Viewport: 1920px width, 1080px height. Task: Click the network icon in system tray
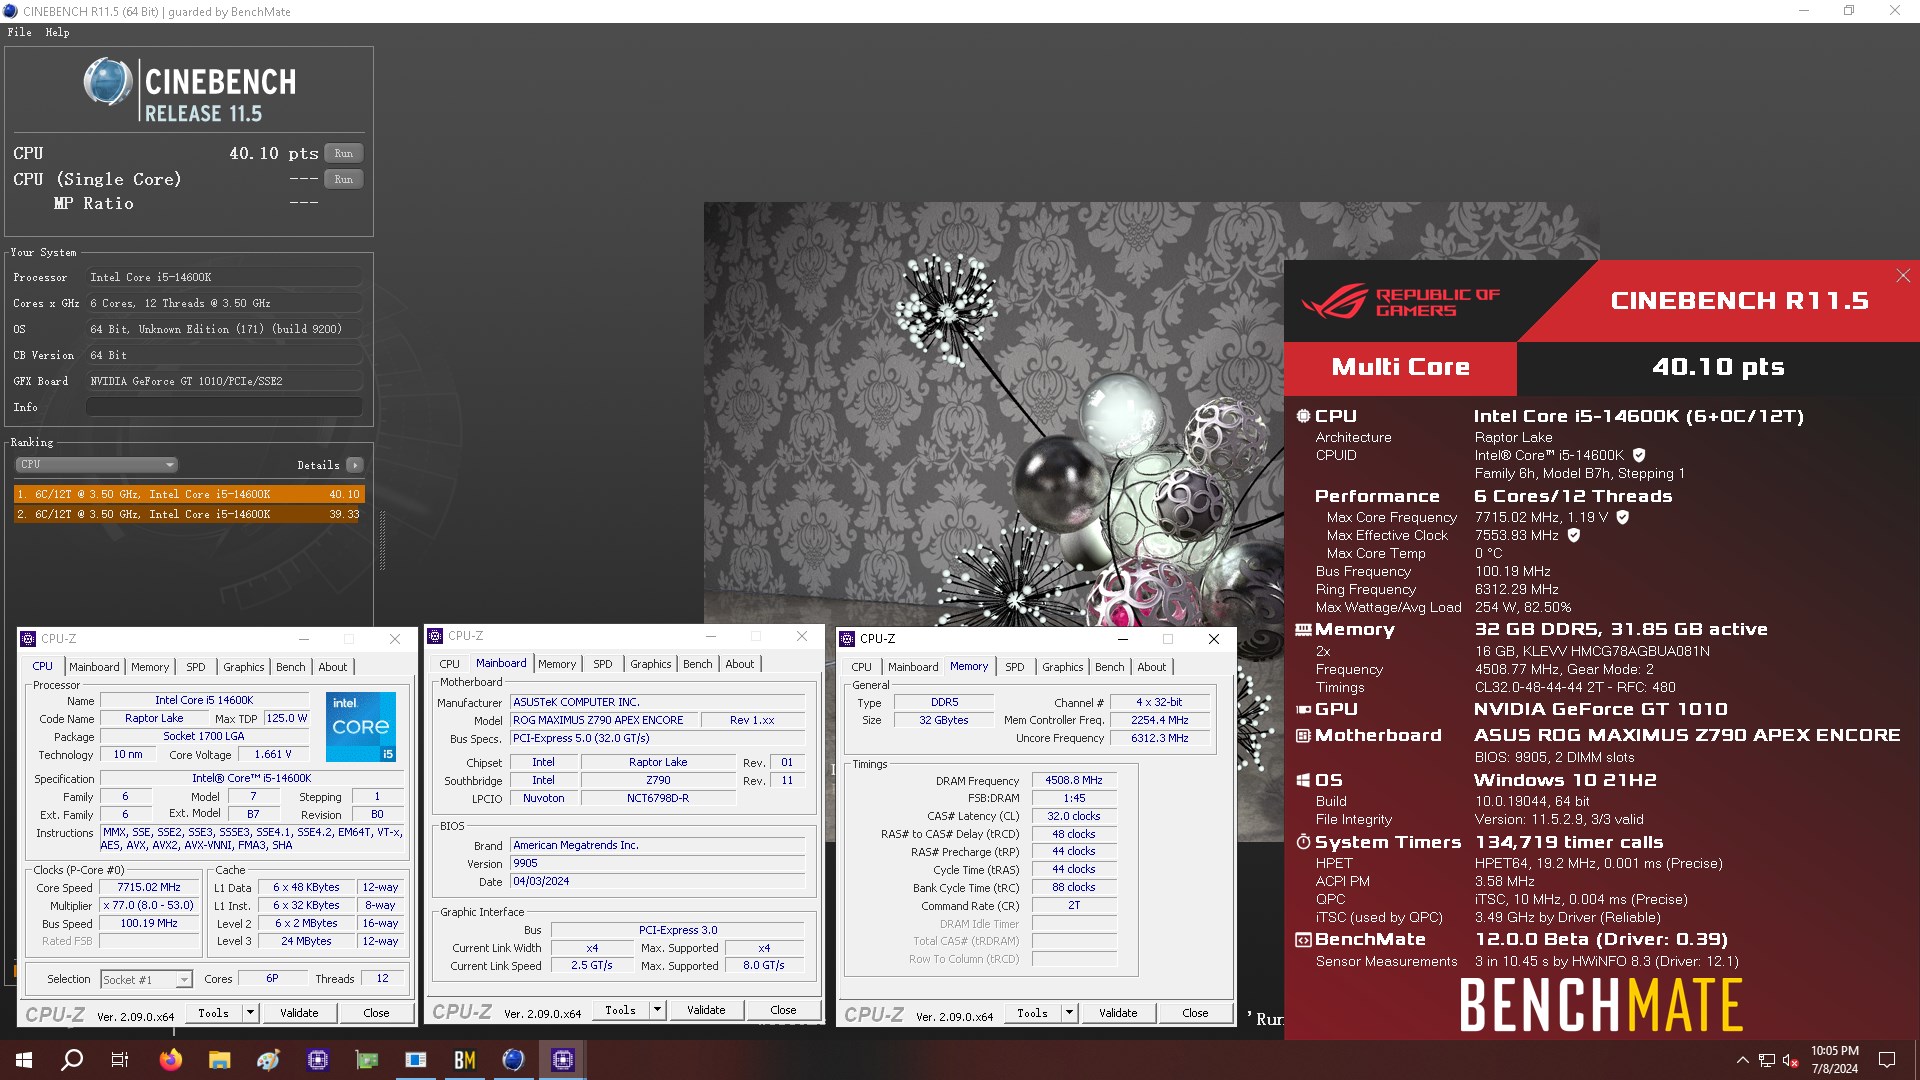[1767, 1060]
